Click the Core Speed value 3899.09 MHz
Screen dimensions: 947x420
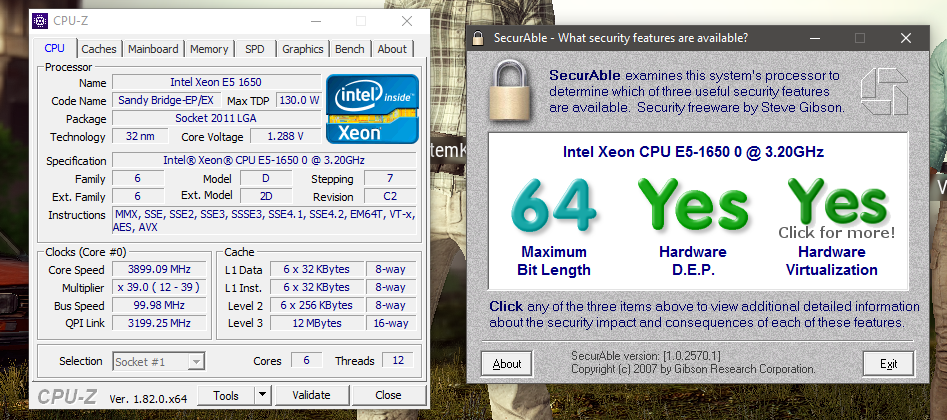point(159,270)
